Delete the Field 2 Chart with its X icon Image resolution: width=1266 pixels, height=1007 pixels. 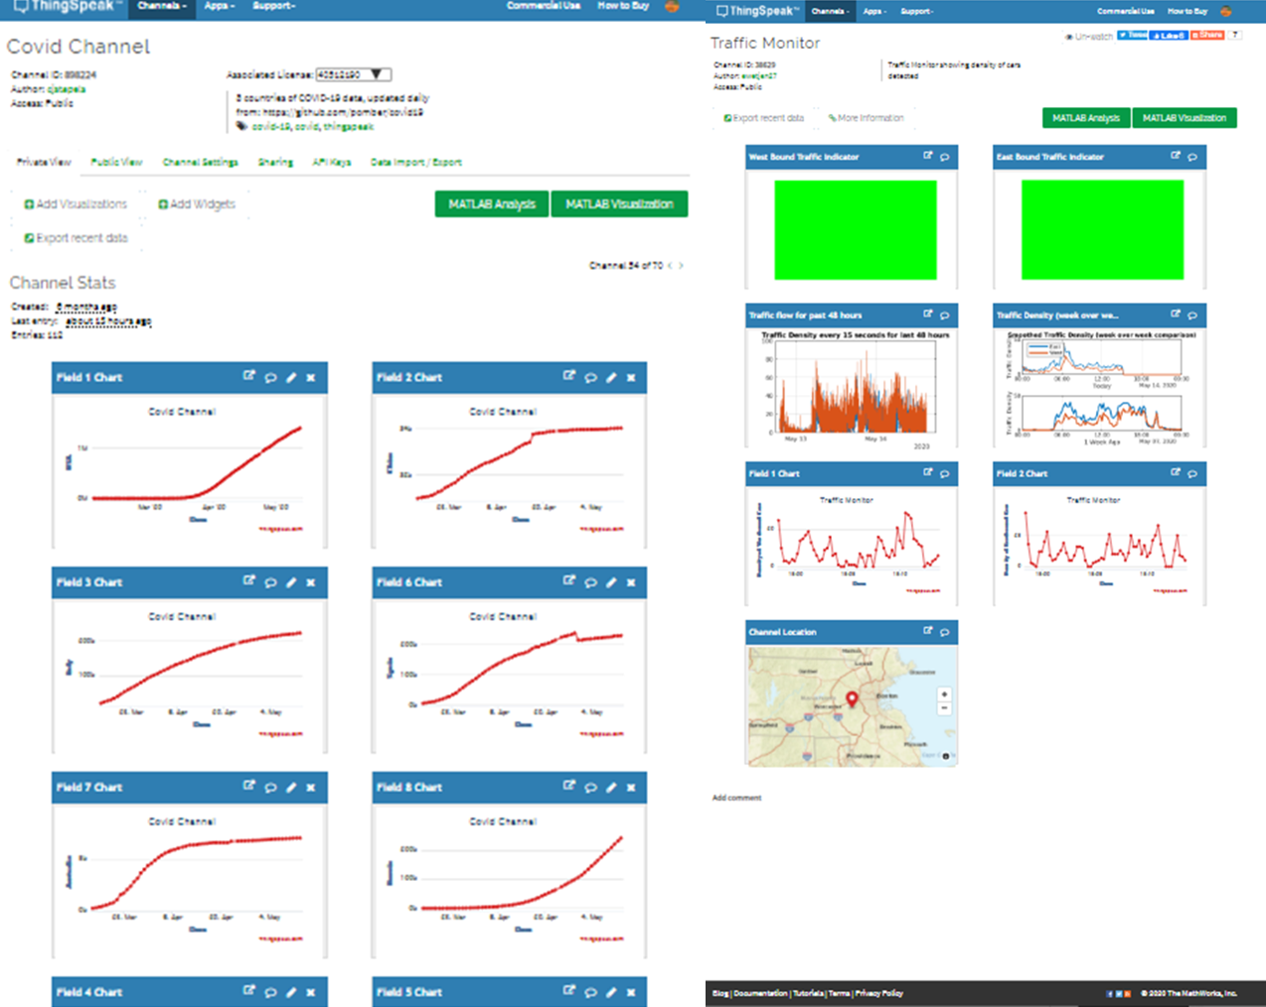(x=631, y=377)
